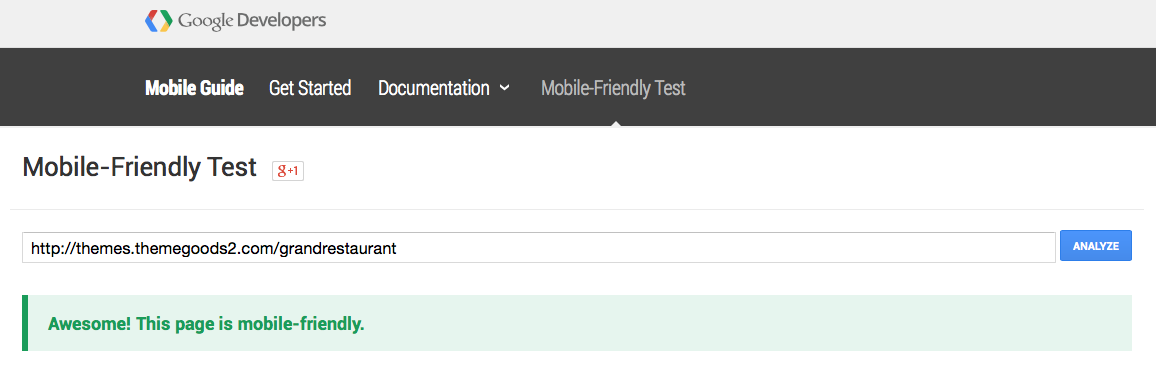Focus the URL input field

click(x=539, y=247)
